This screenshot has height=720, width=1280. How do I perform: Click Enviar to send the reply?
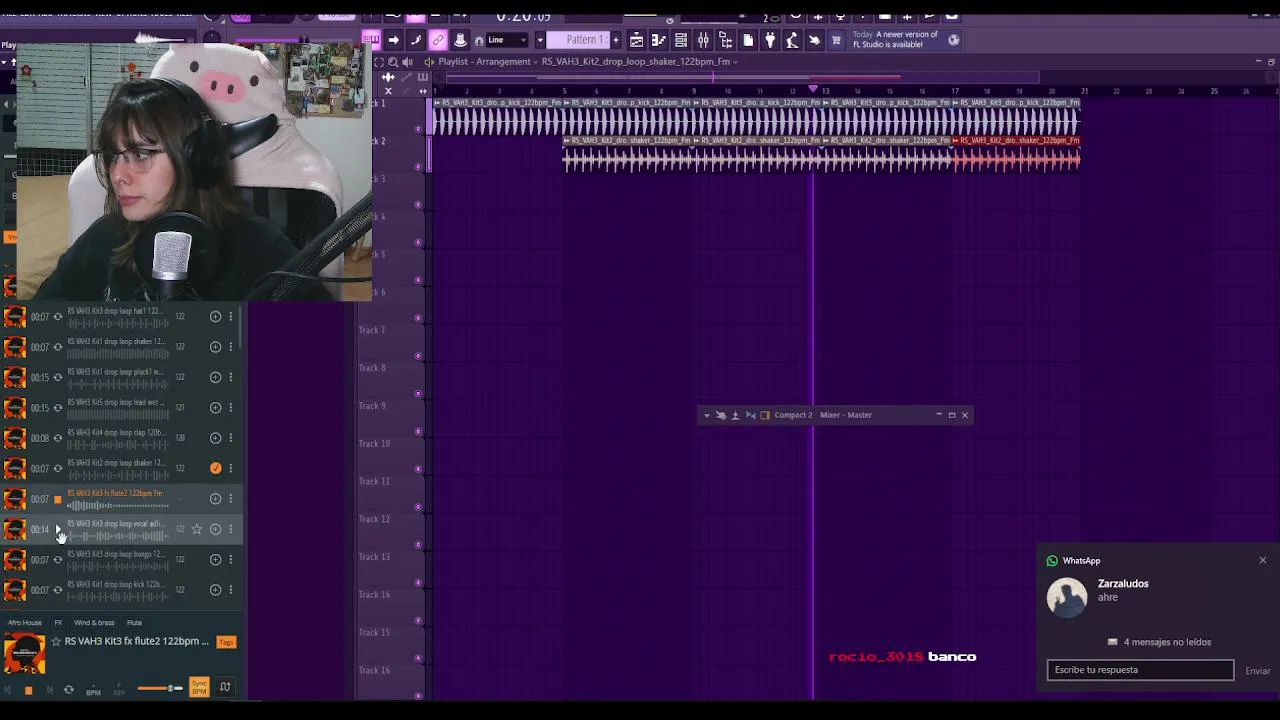point(1257,671)
